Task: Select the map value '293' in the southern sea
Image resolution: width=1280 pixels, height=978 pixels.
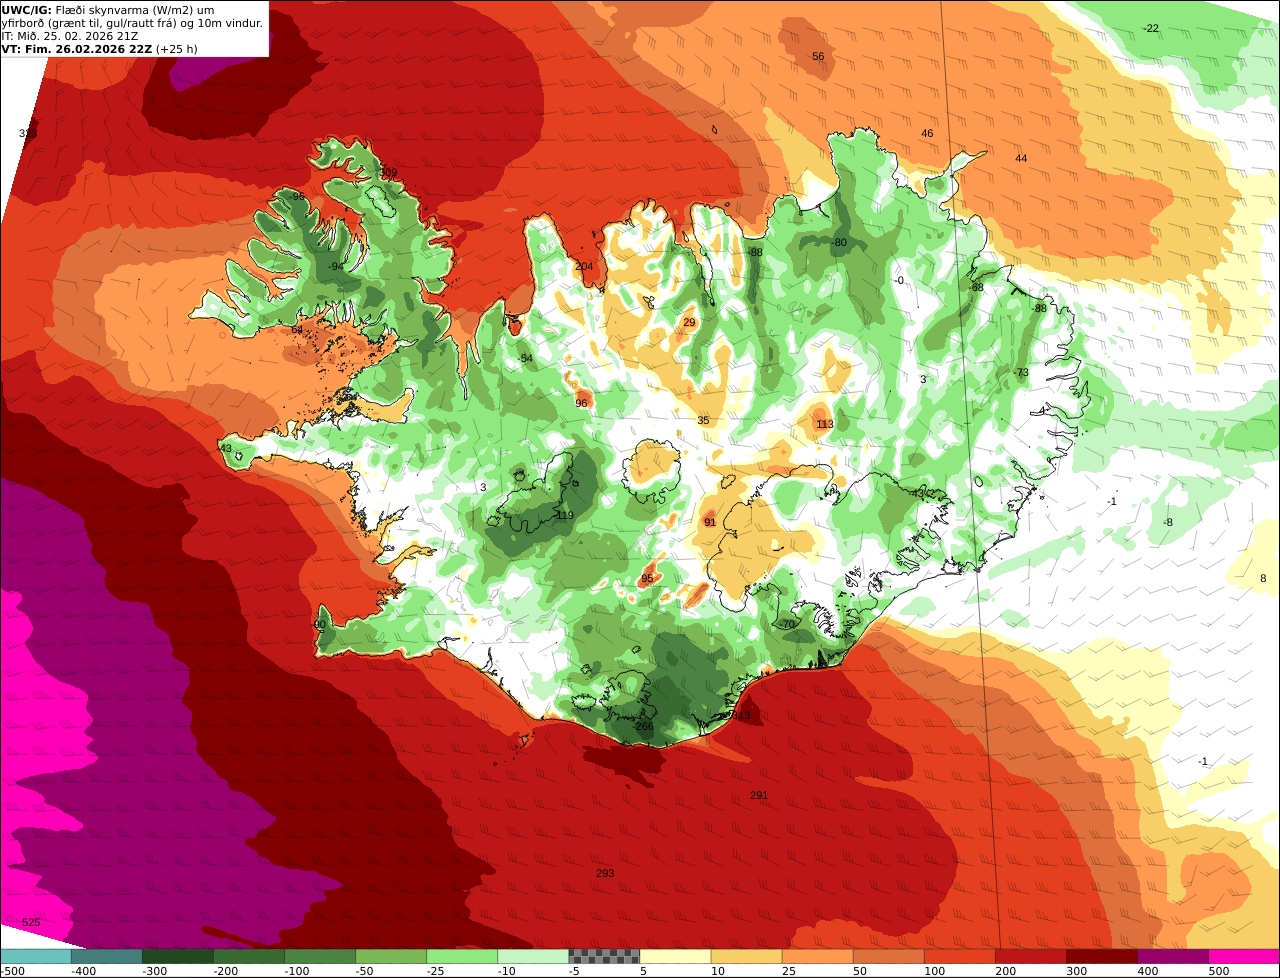Action: click(605, 874)
